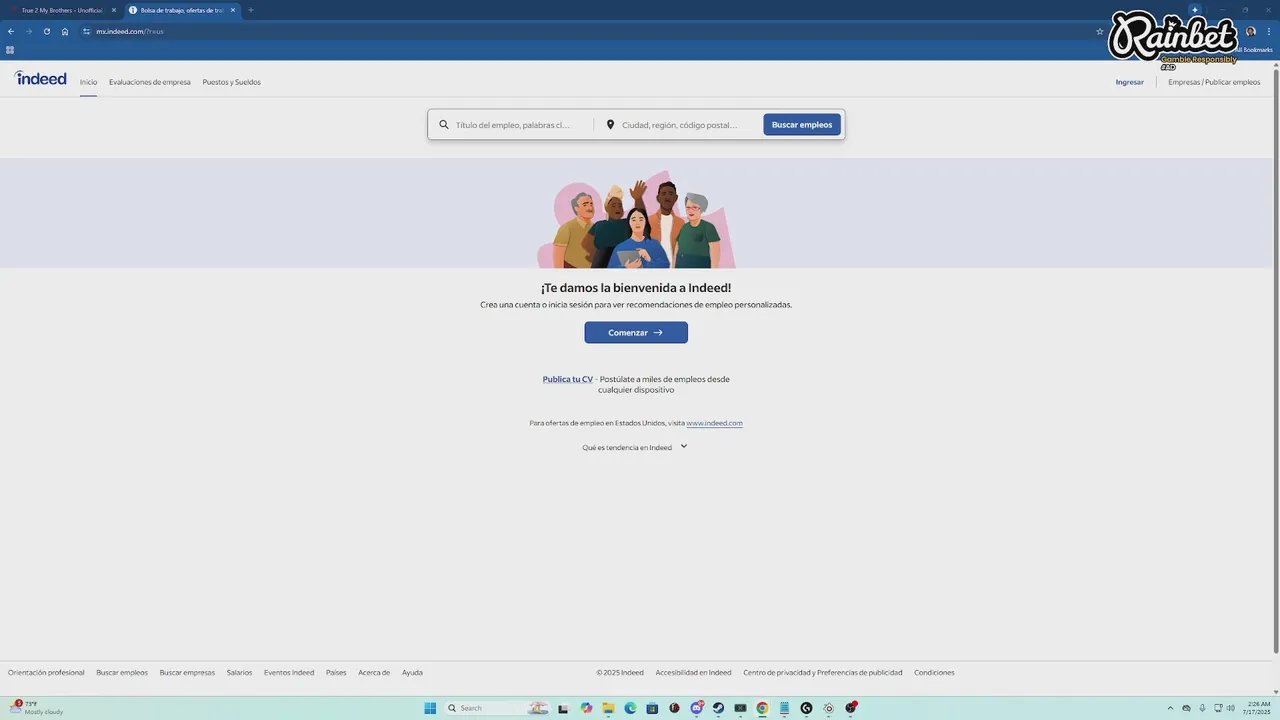1280x720 pixels.
Task: Open Salarios footer link
Action: click(x=239, y=673)
